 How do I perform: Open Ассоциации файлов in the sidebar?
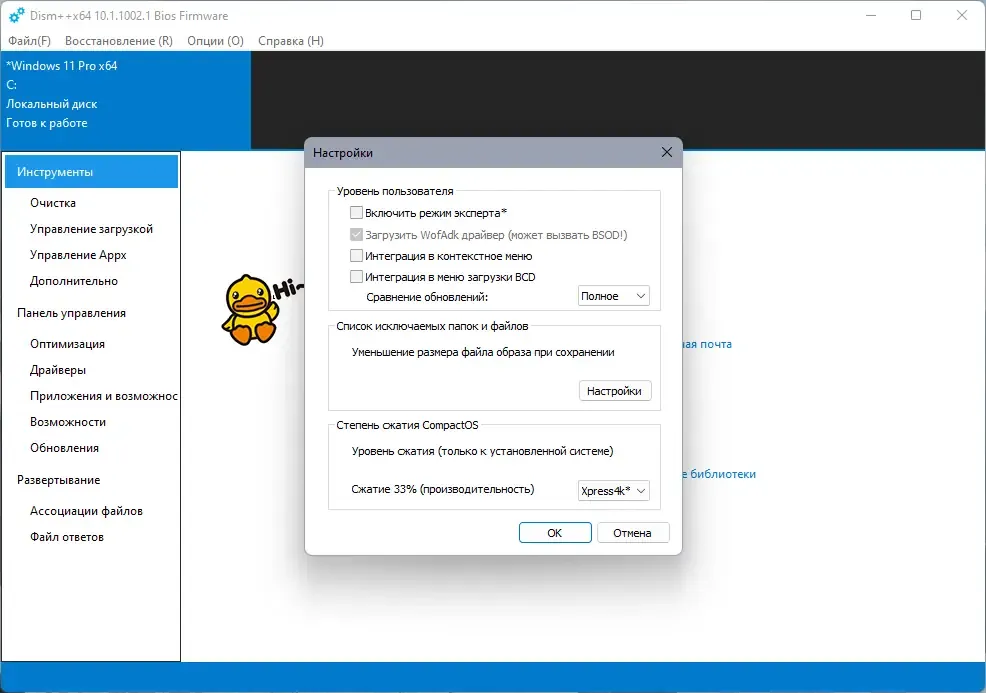click(x=86, y=511)
